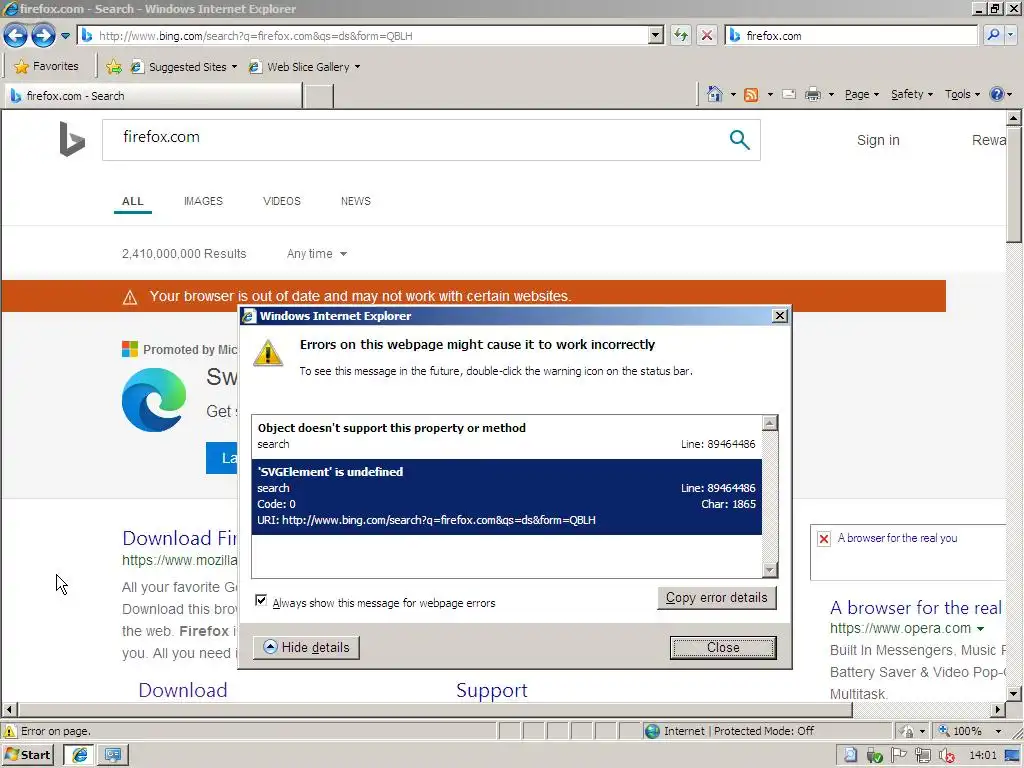Click the status bar error warning icon
Viewport: 1024px width, 768px height.
(x=10, y=731)
